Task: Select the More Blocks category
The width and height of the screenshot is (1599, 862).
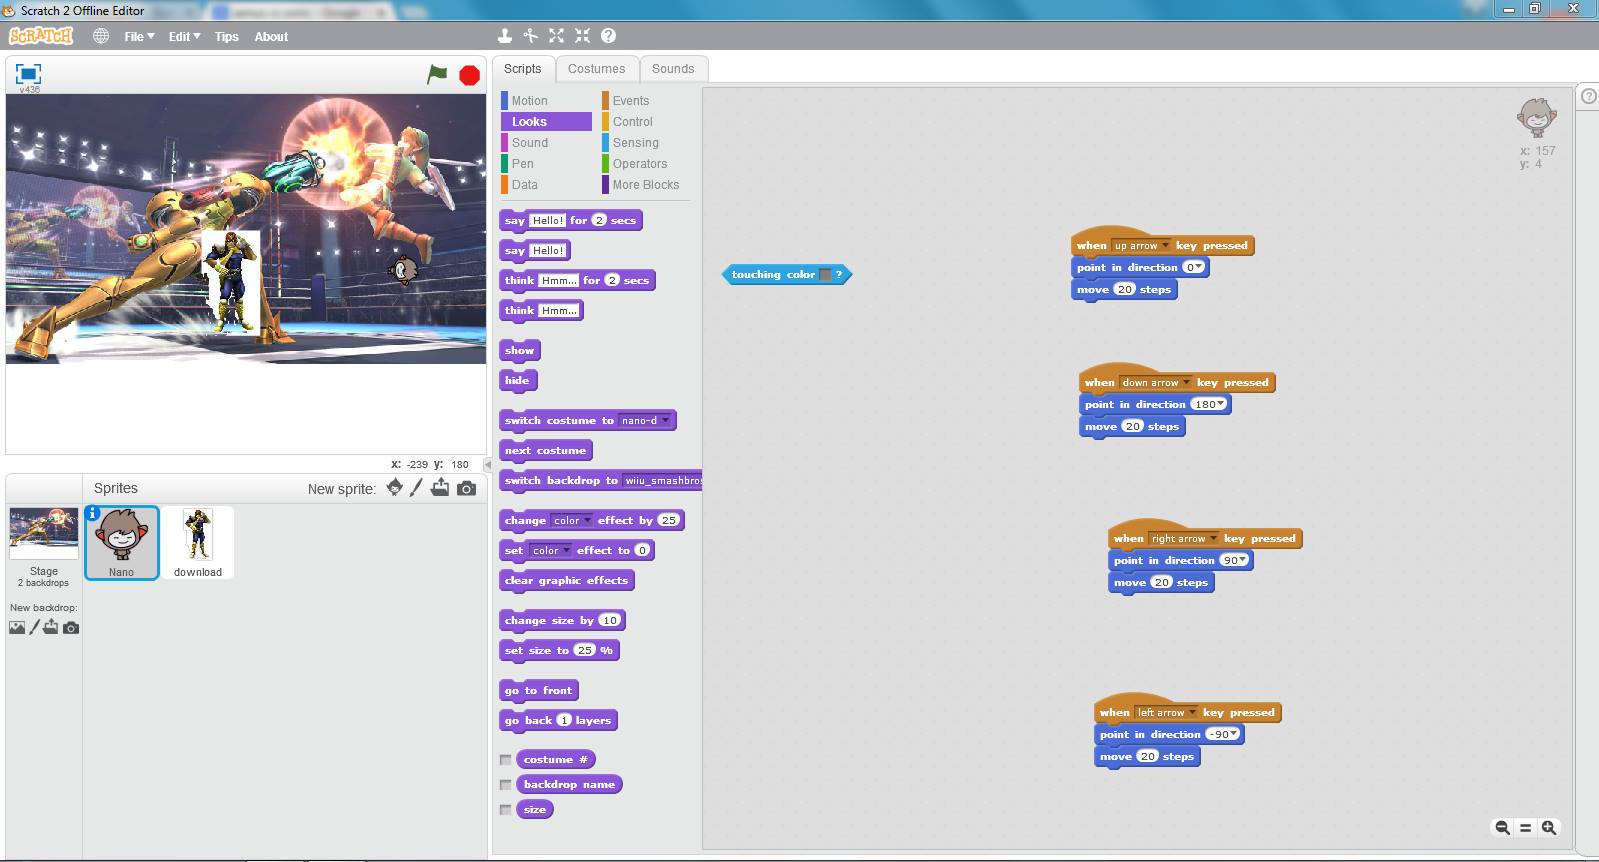Action: (646, 185)
